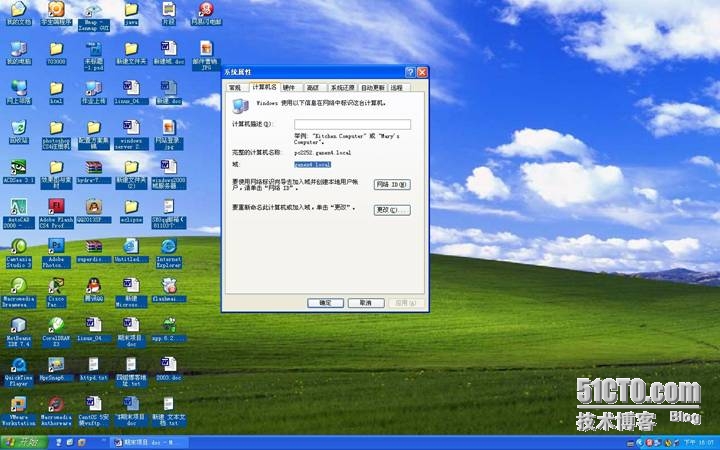The height and width of the screenshot is (450, 720).
Task: Open 期末项目.doc taskbar button
Action: click(149, 443)
